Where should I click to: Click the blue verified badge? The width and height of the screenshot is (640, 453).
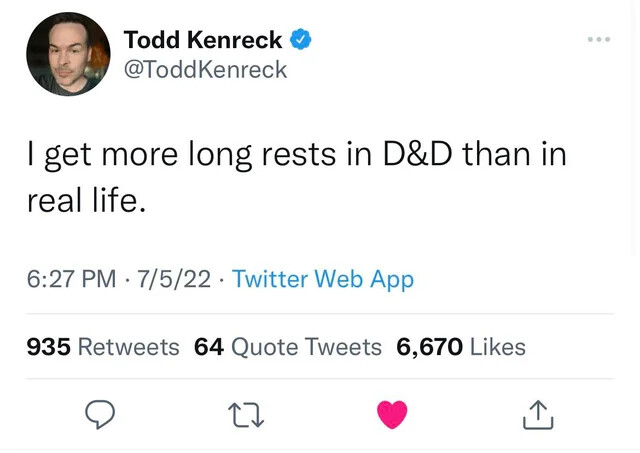click(300, 40)
